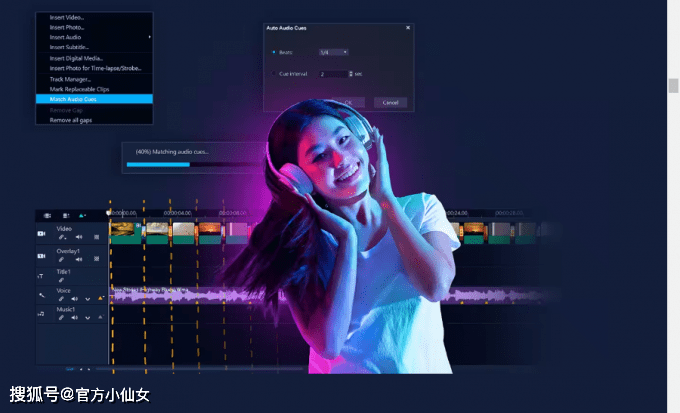Click the Video track name label
This screenshot has width=680, height=413.
coord(64,229)
